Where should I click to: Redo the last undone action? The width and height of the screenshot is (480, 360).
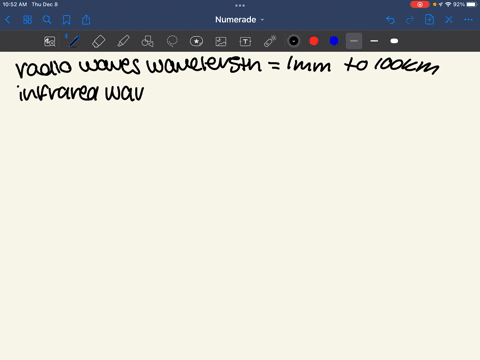(x=410, y=20)
